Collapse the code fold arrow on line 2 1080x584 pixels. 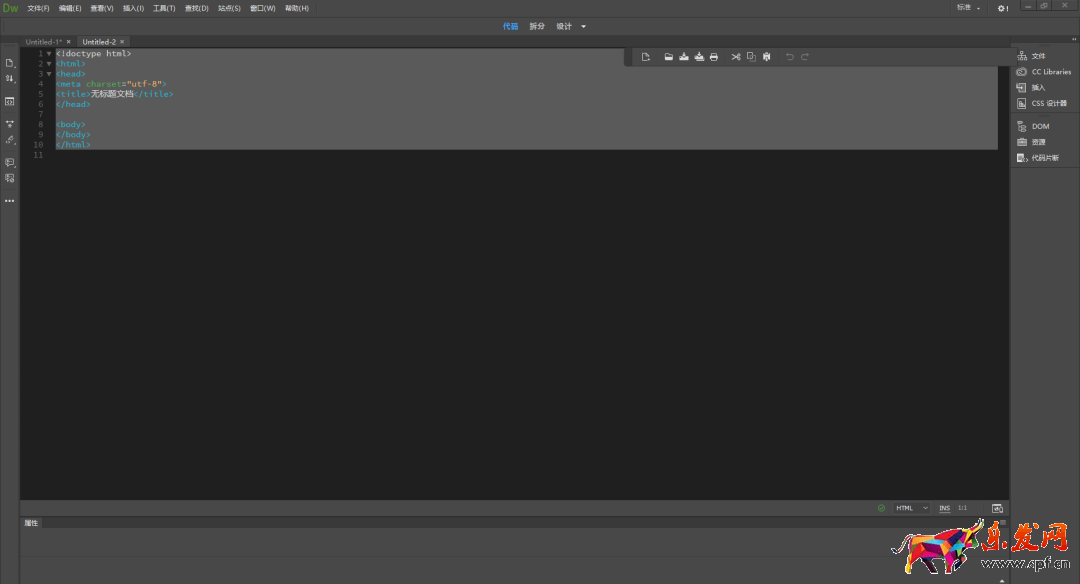[49, 64]
